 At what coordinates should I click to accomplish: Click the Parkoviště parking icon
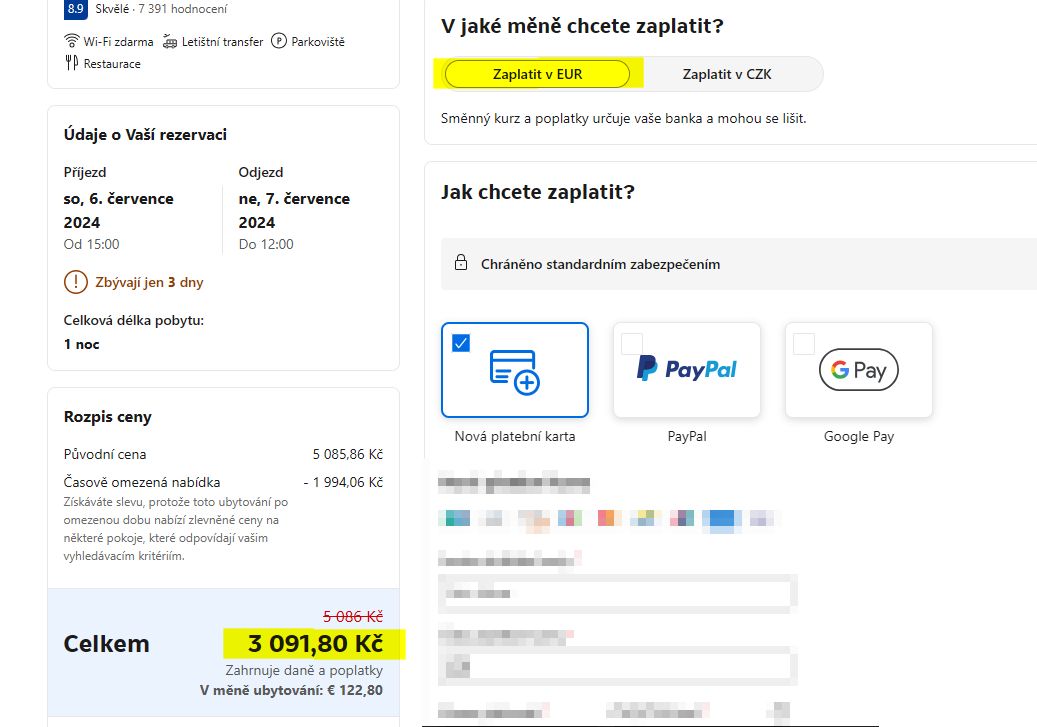[279, 41]
